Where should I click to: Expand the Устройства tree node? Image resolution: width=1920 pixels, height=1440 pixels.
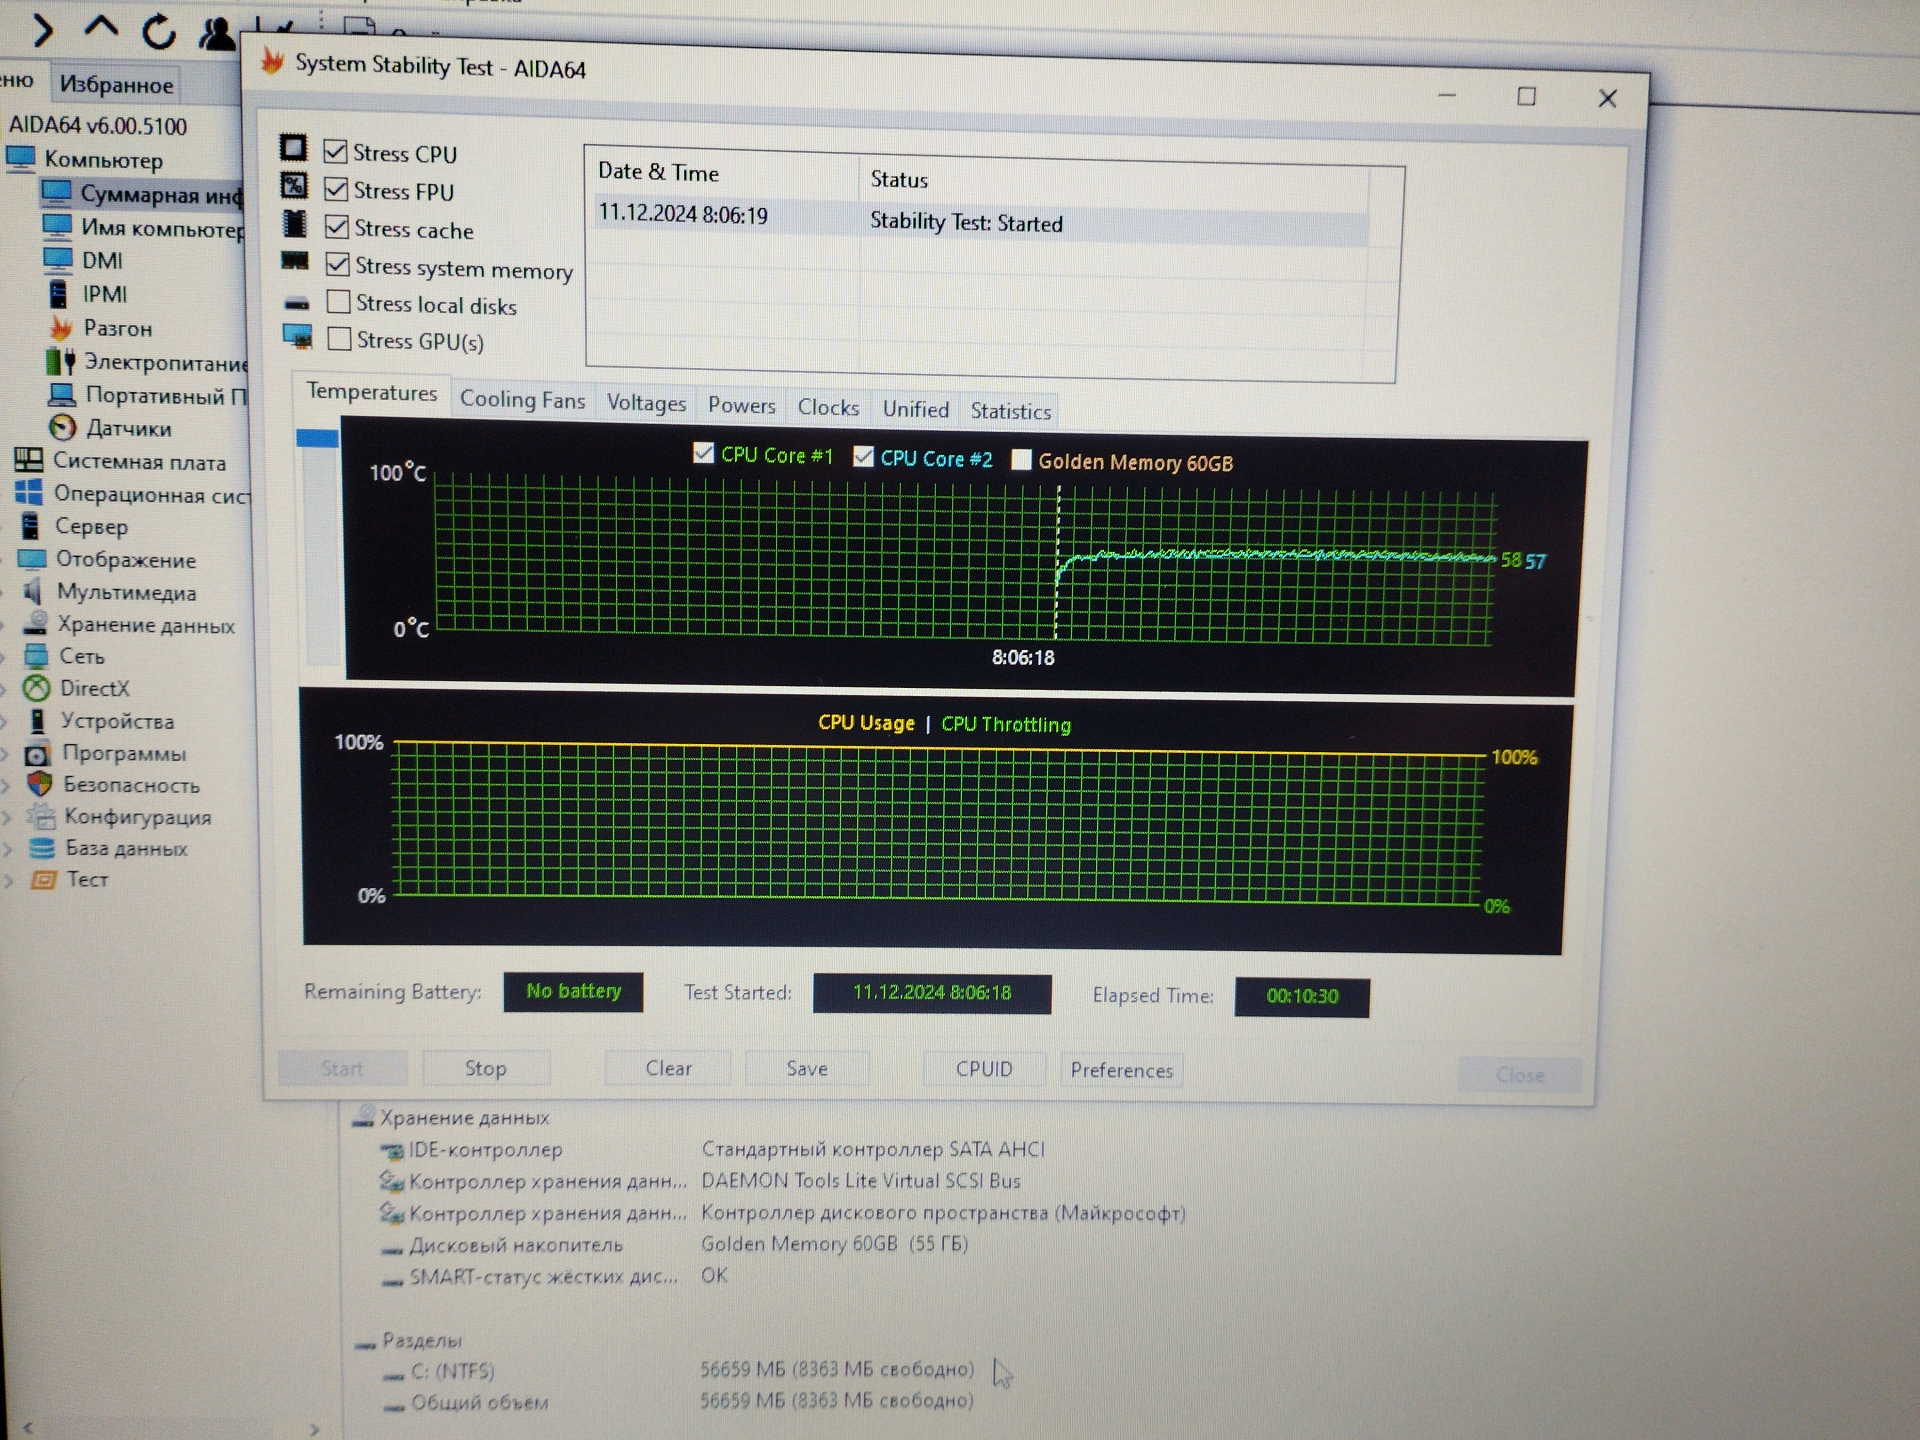point(4,720)
